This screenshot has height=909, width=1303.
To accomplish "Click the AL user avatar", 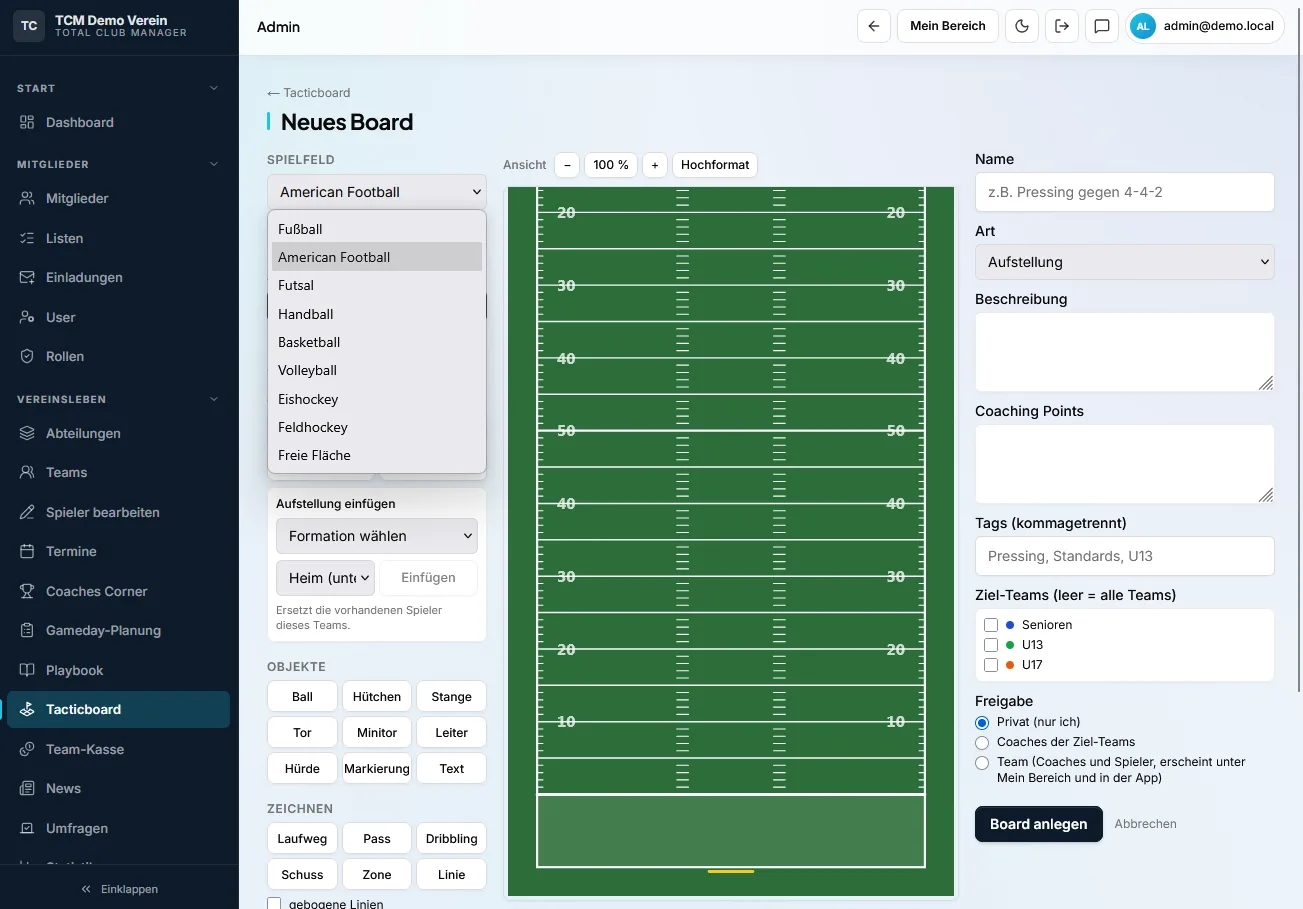I will 1143,26.
